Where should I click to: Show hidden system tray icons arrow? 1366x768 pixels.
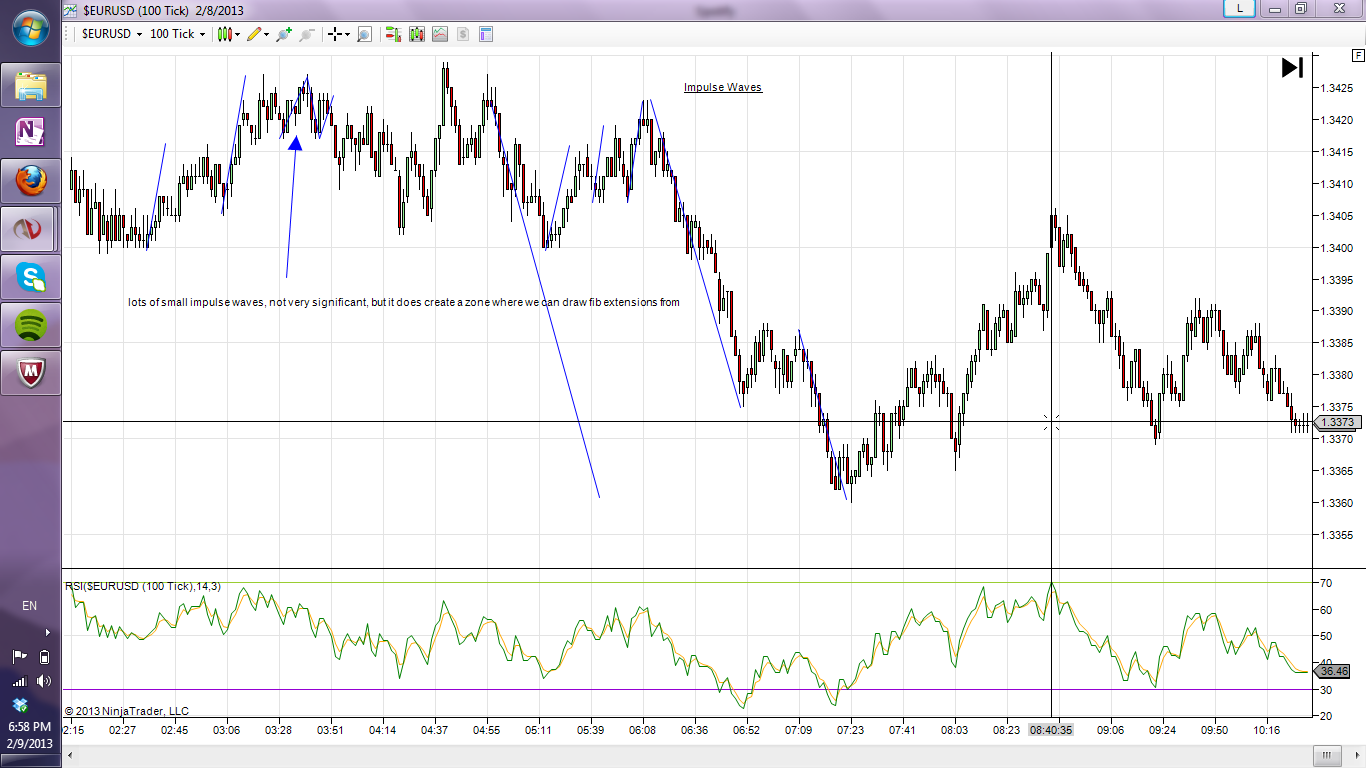click(x=47, y=632)
